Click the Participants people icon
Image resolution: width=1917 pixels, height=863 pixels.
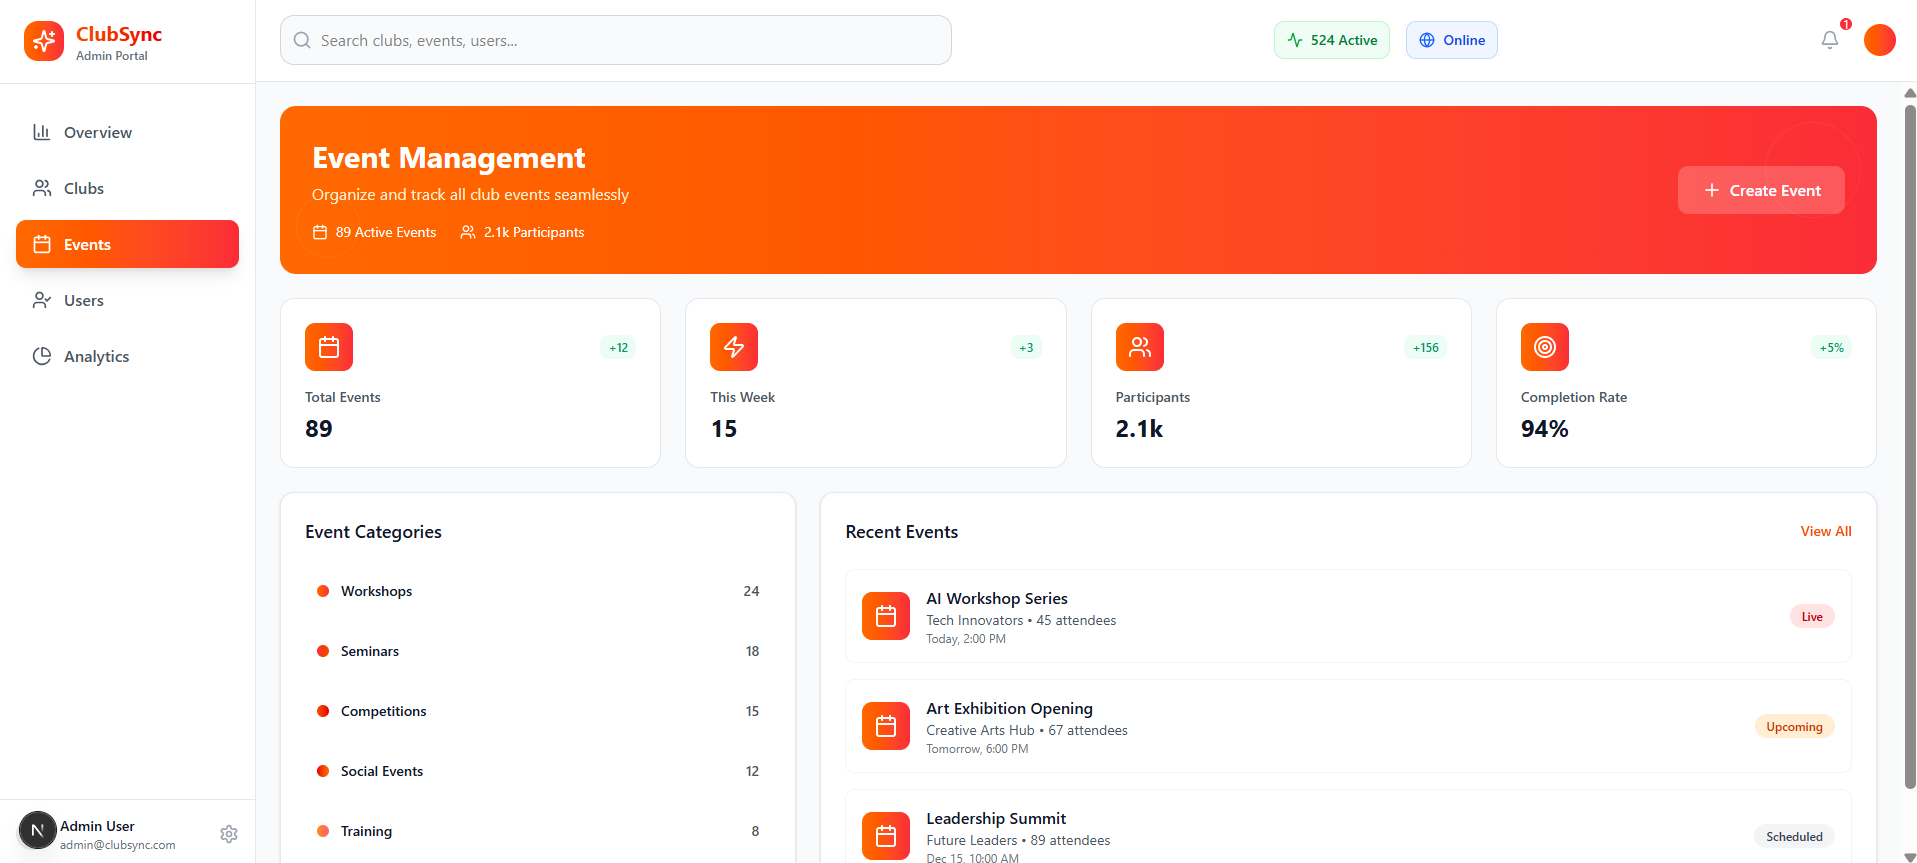coord(1140,347)
